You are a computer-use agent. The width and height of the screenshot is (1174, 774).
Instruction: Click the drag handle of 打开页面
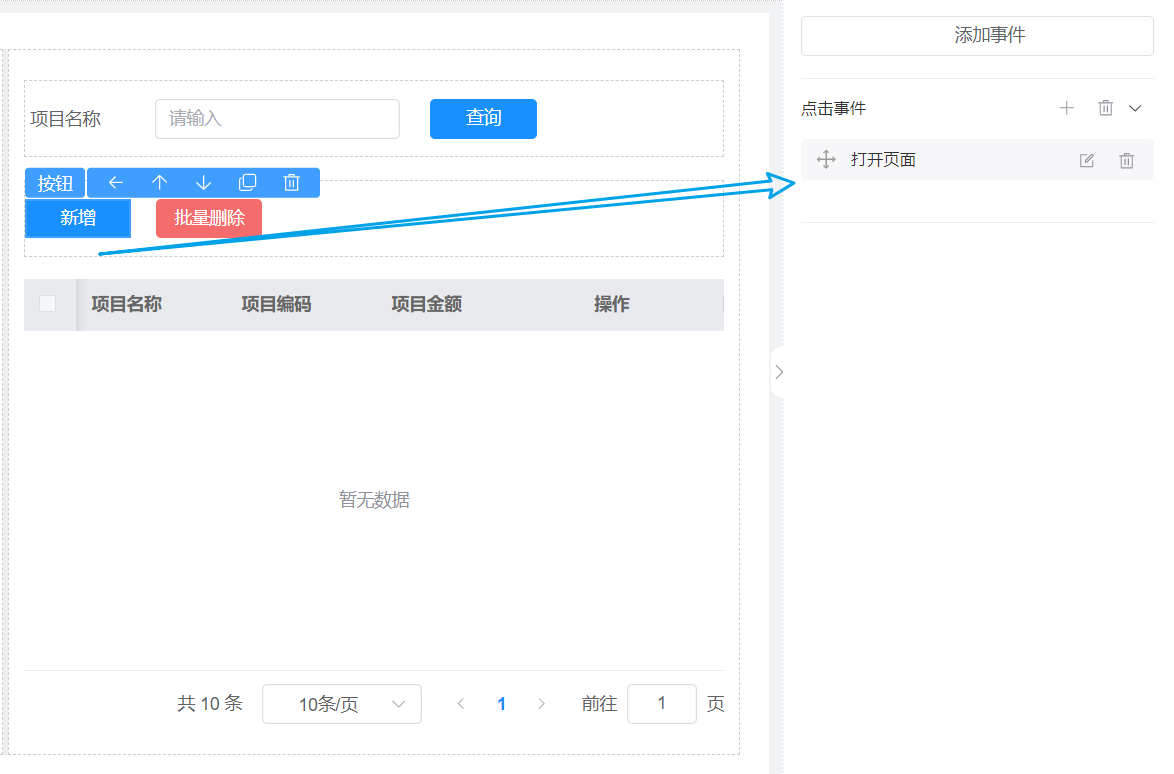pyautogui.click(x=826, y=160)
